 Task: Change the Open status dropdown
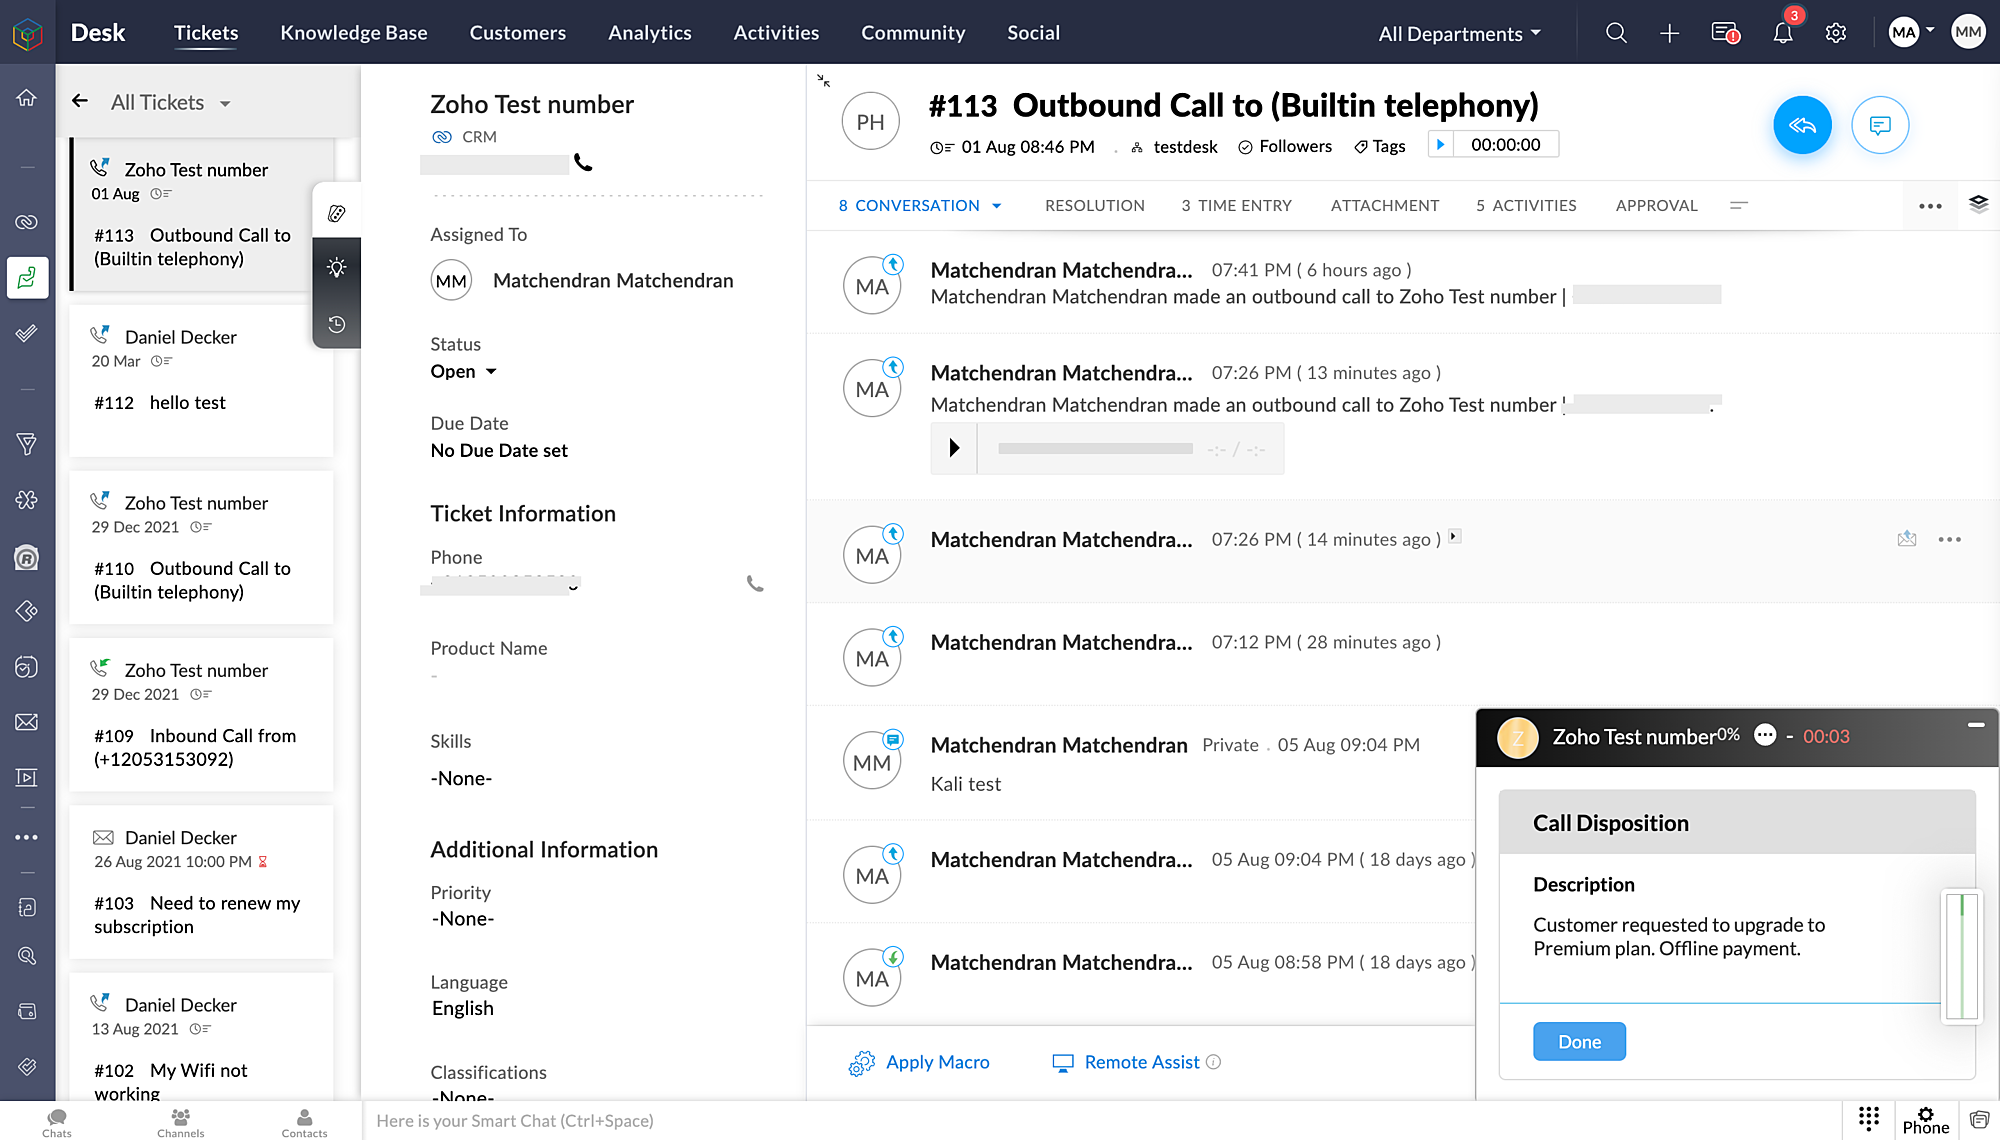[x=463, y=371]
